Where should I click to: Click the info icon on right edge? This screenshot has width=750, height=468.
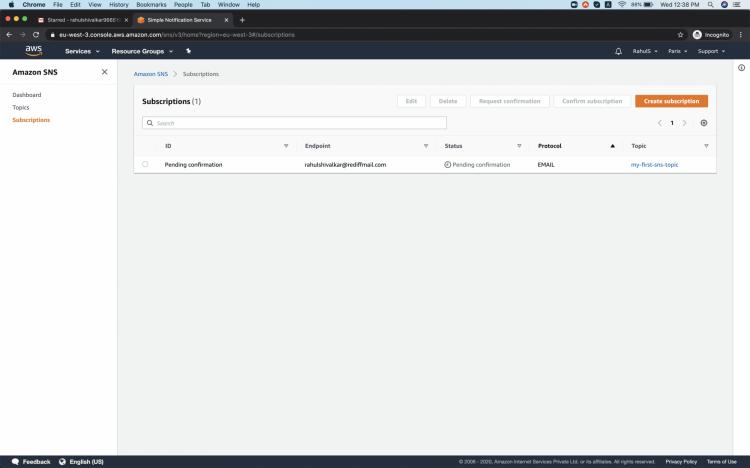(741, 68)
